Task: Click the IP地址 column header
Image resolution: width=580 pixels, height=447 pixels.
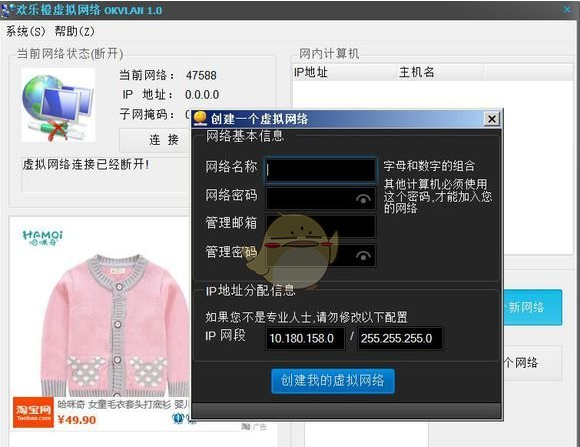Action: [x=345, y=72]
